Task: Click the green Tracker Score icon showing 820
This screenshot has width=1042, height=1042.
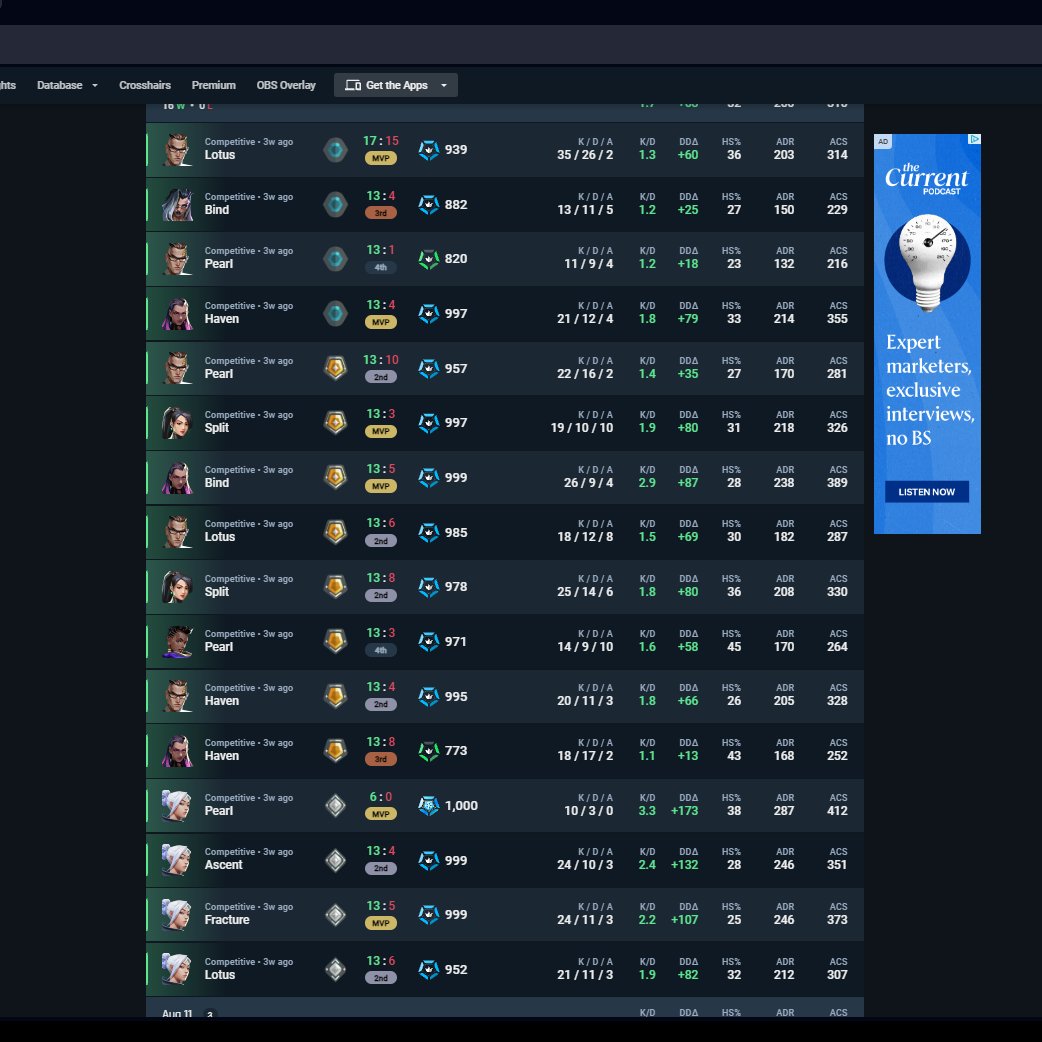Action: 428,258
